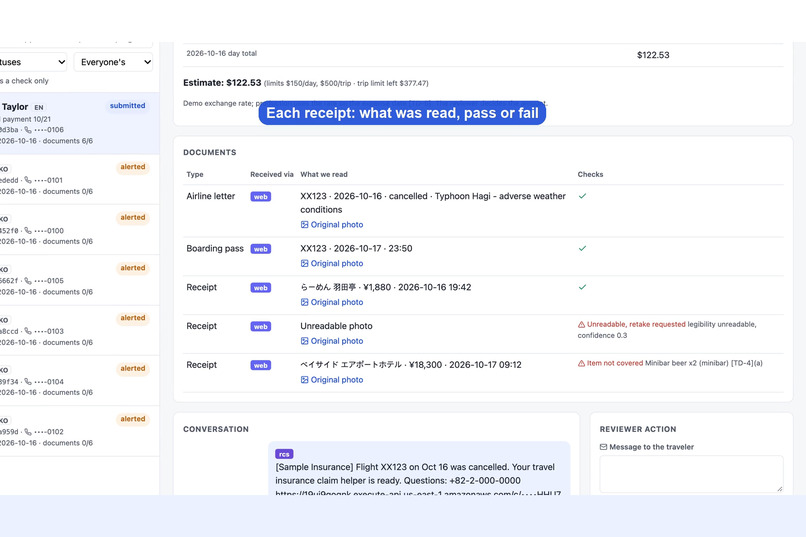The image size is (806, 537).
Task: Open the Everyone's filter dropdown
Action: point(113,62)
